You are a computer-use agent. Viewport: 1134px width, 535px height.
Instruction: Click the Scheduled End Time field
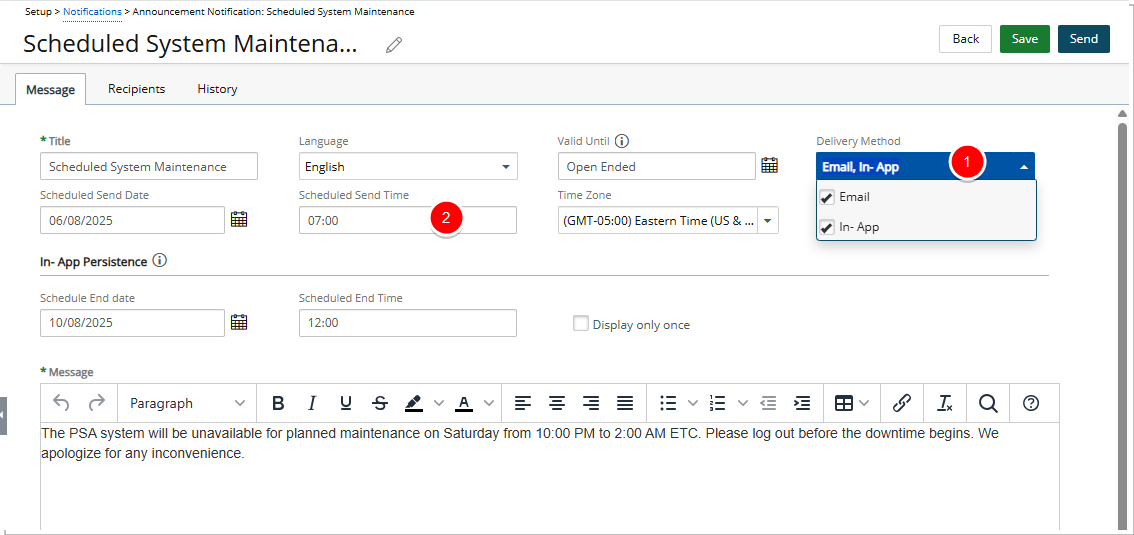click(x=407, y=323)
